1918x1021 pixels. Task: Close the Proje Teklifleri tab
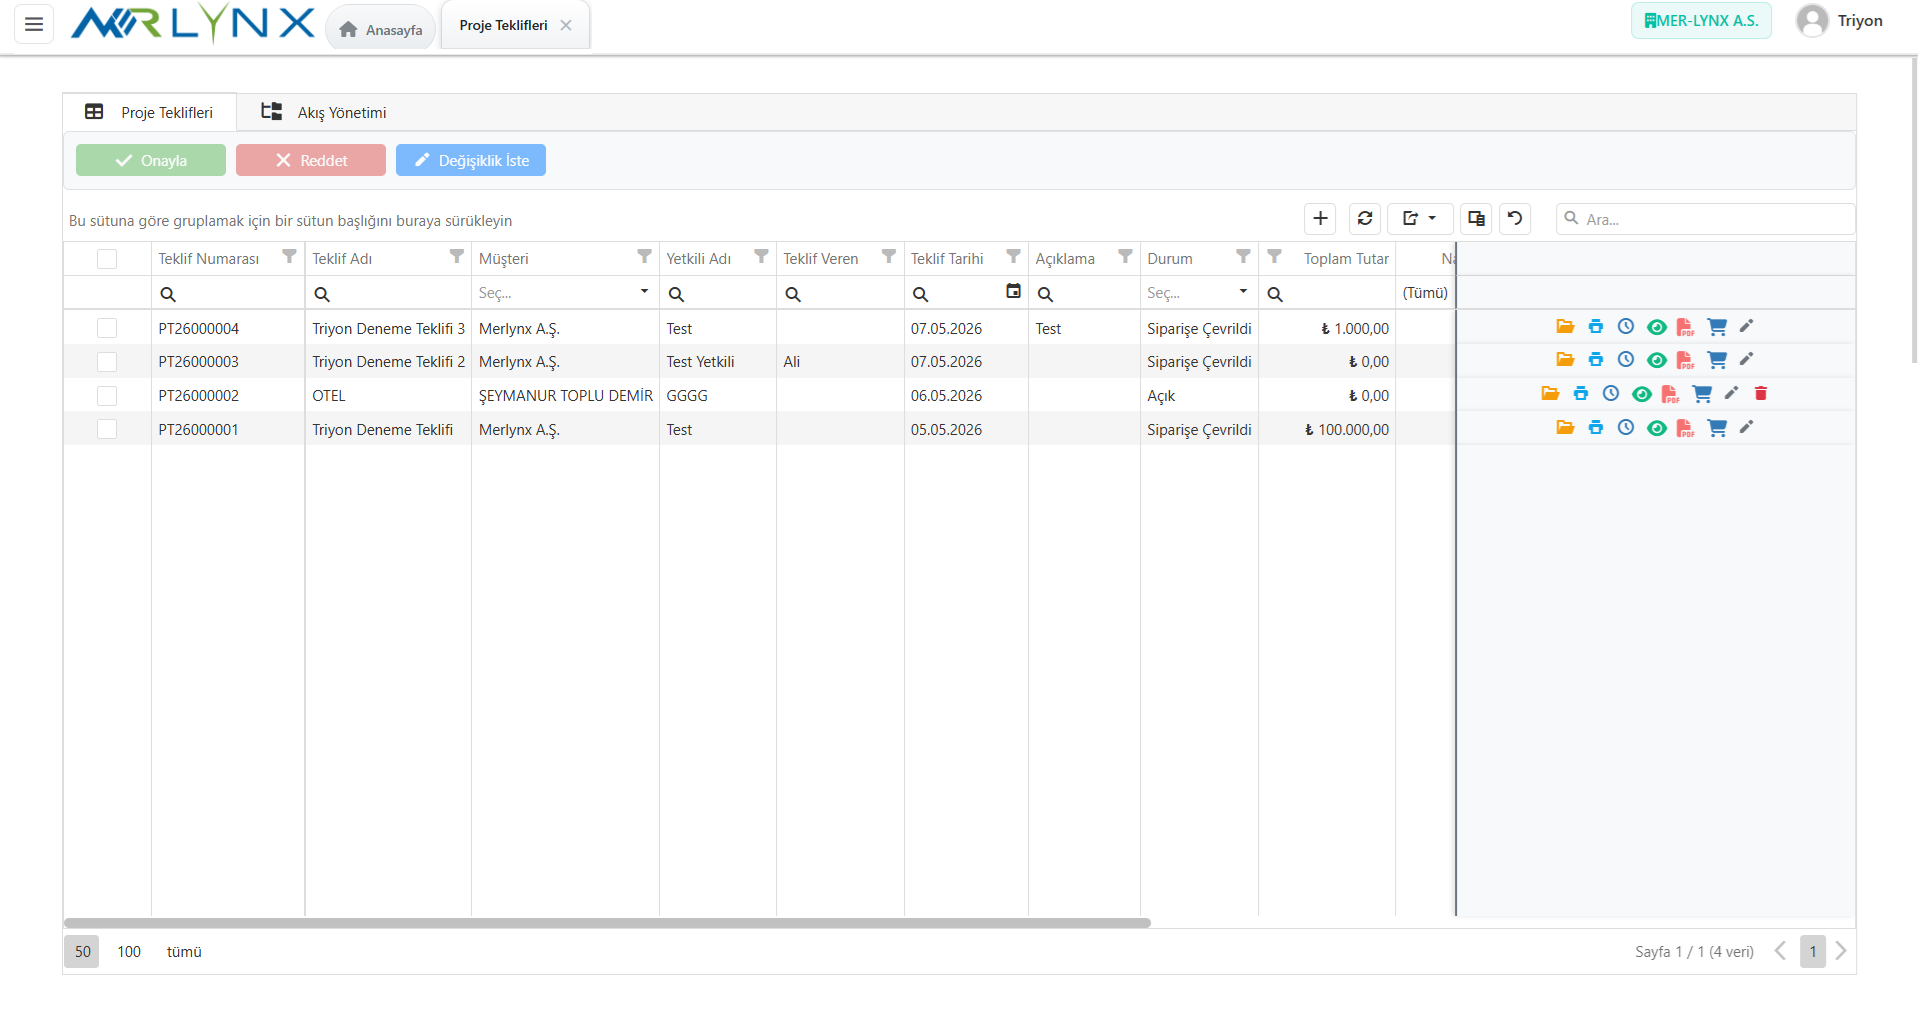point(566,25)
